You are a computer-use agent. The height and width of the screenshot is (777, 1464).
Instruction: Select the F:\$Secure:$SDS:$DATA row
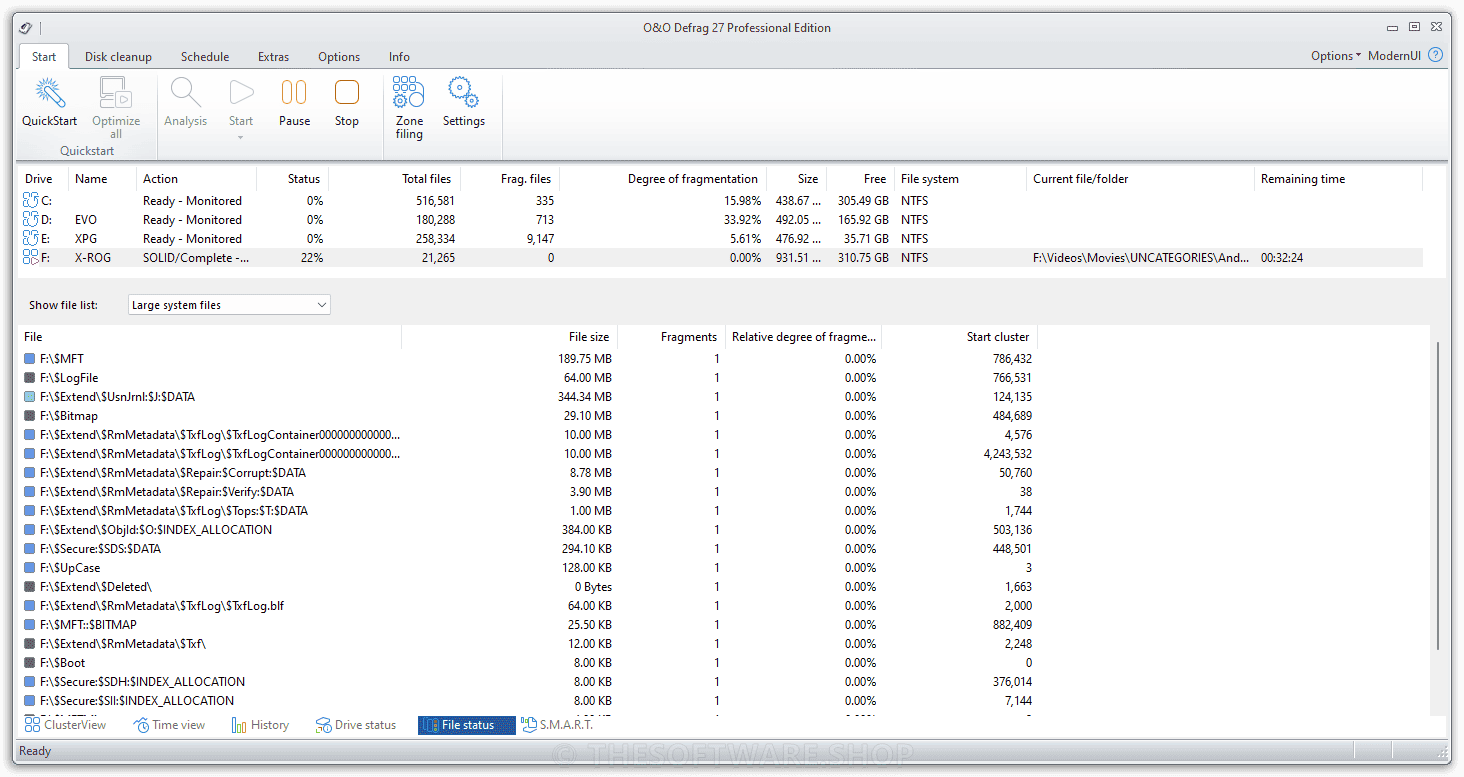(x=528, y=549)
